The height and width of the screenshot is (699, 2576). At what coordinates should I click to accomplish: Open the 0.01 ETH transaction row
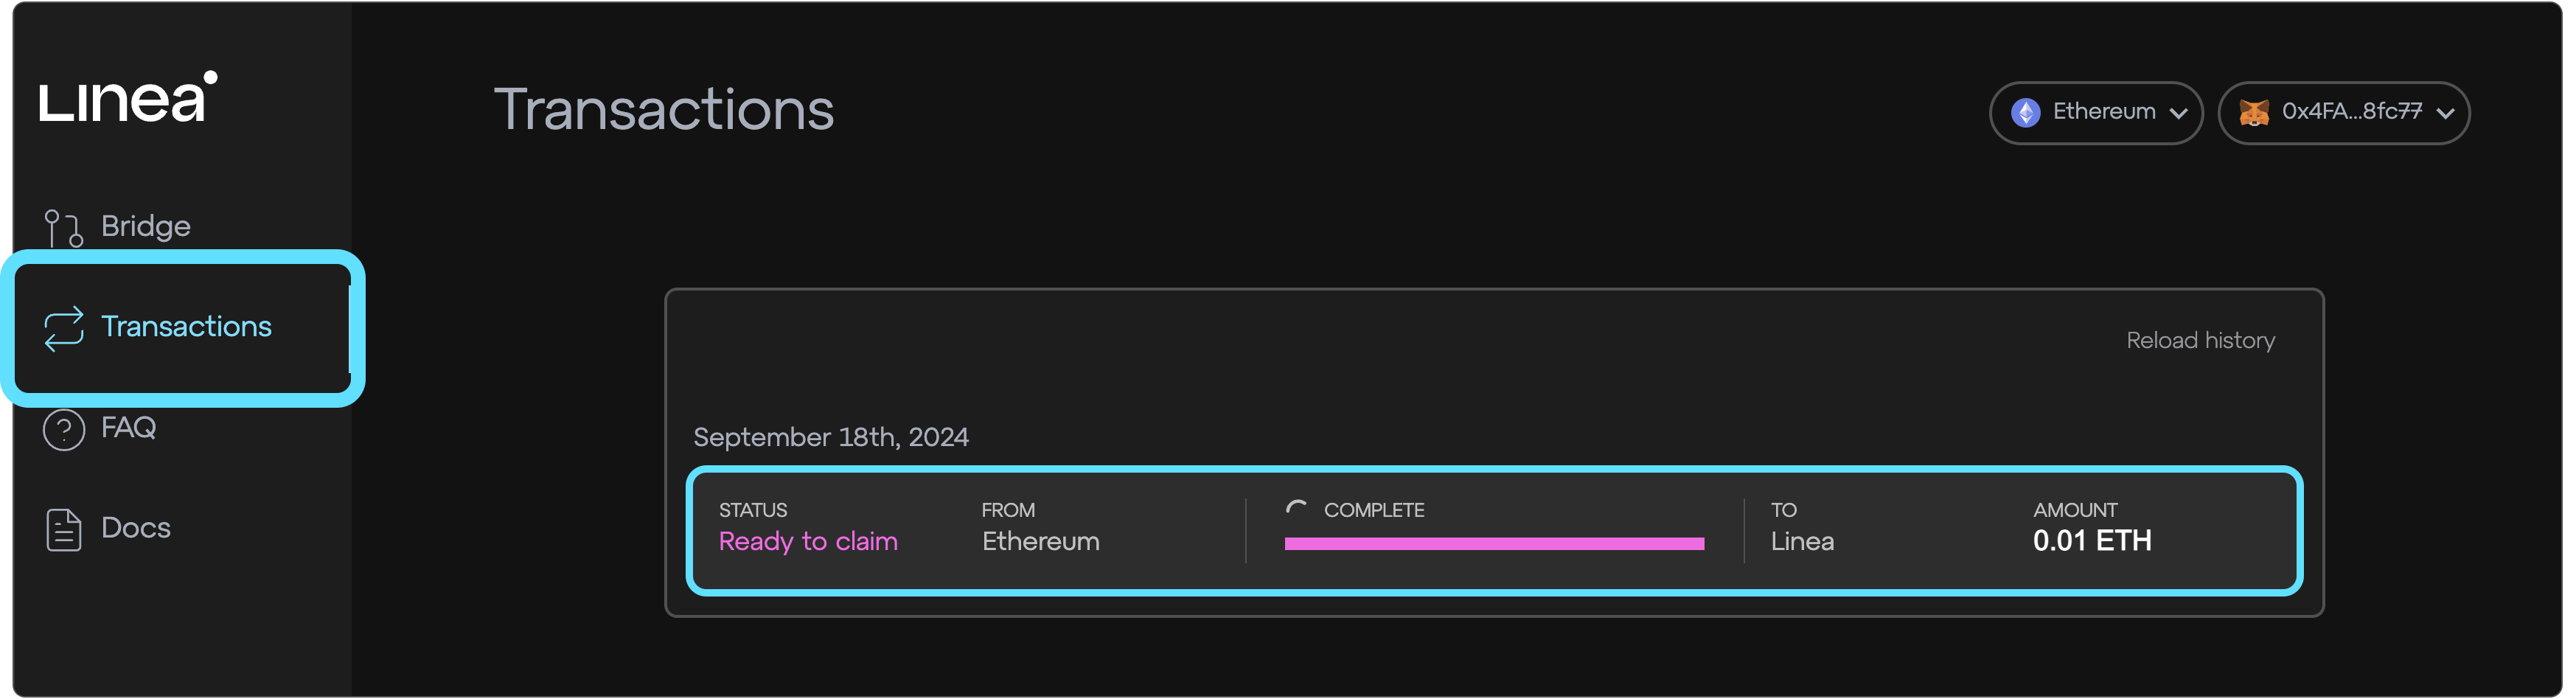[1494, 531]
